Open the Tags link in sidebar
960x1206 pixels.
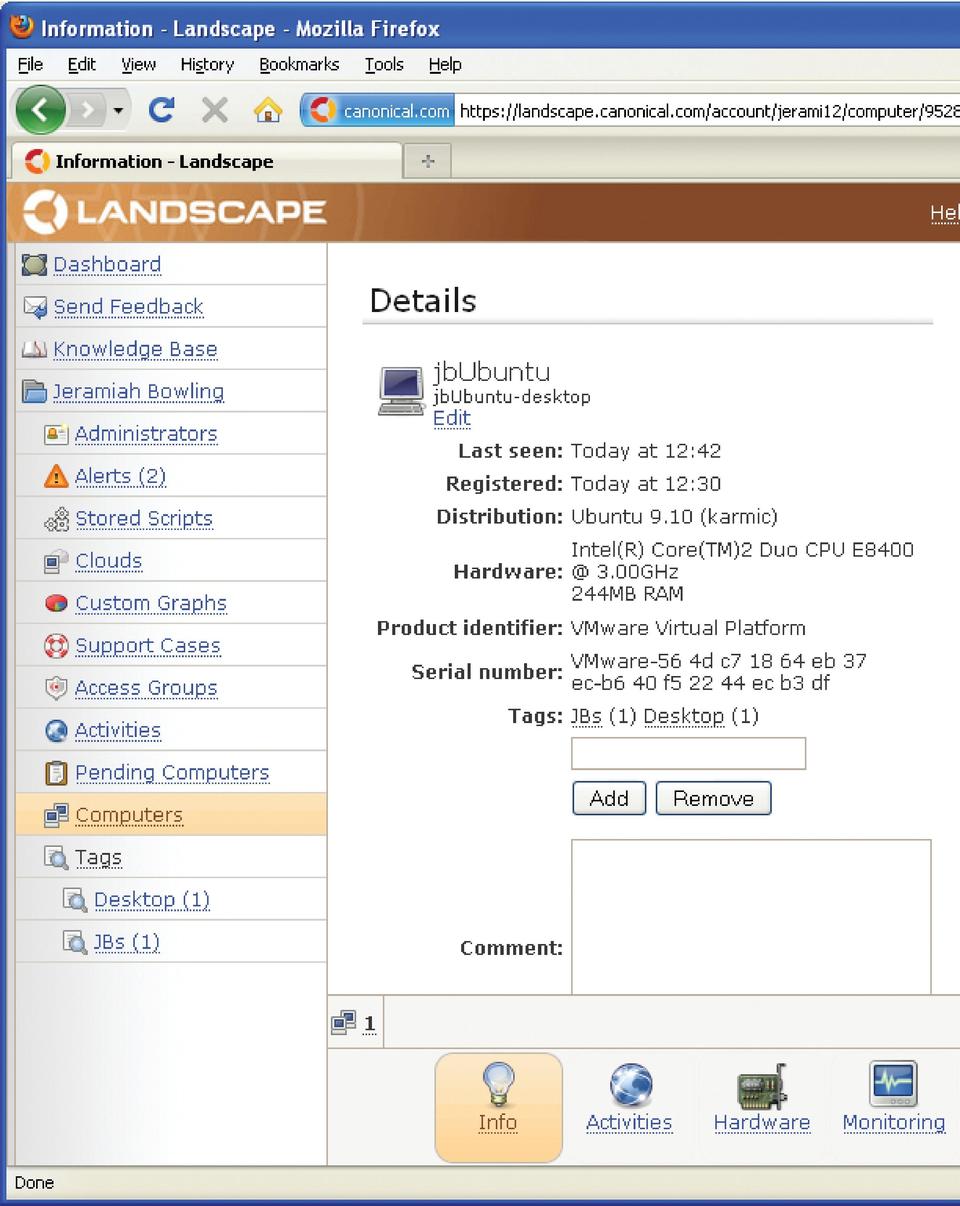(x=98, y=857)
